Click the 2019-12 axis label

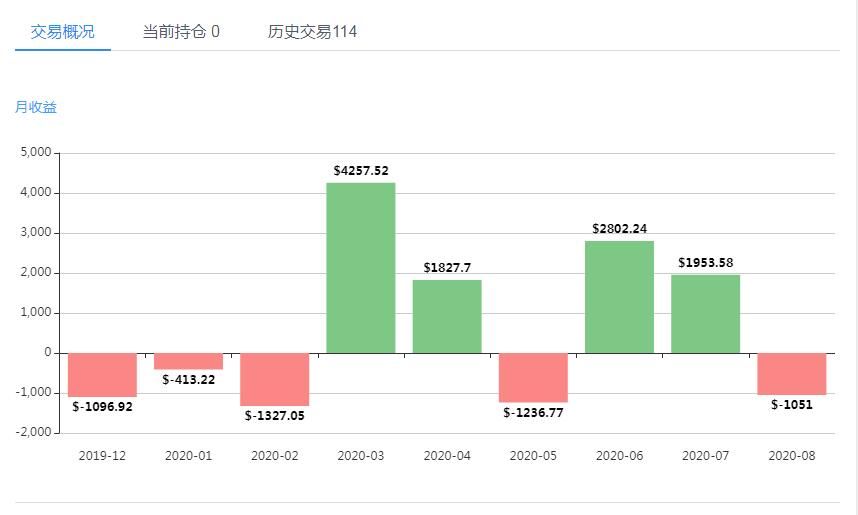point(102,455)
